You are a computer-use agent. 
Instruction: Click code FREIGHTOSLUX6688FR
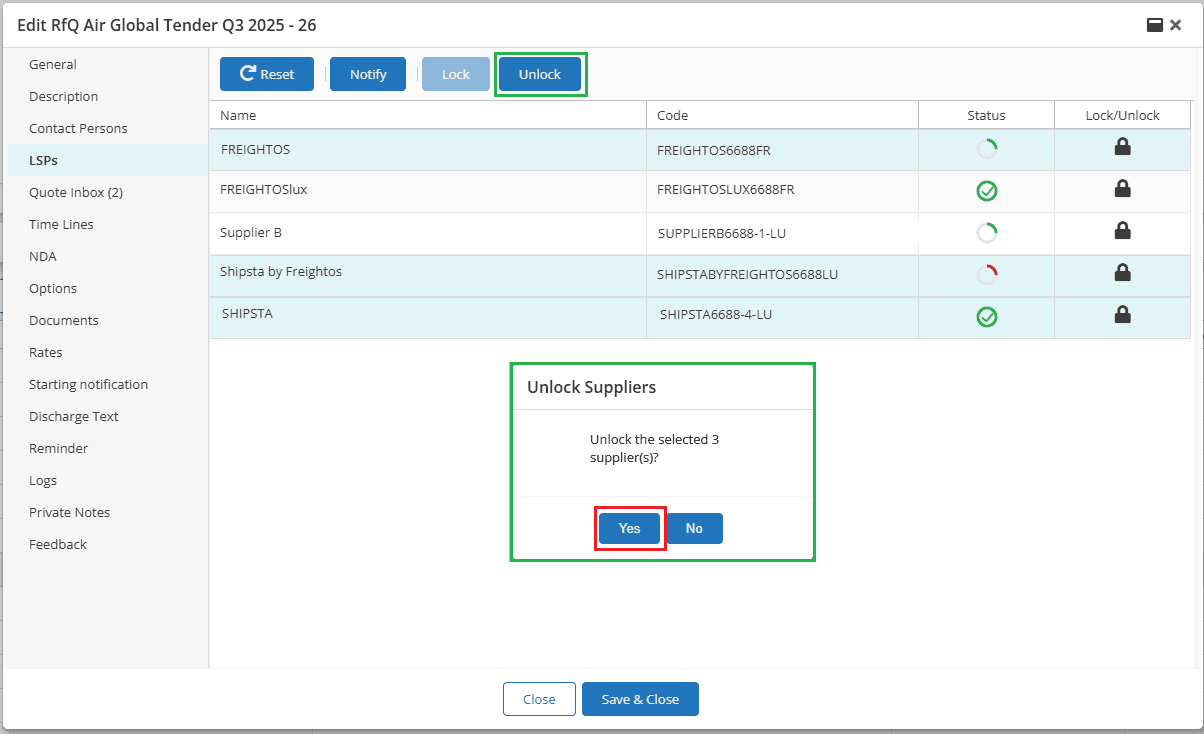[x=726, y=190]
